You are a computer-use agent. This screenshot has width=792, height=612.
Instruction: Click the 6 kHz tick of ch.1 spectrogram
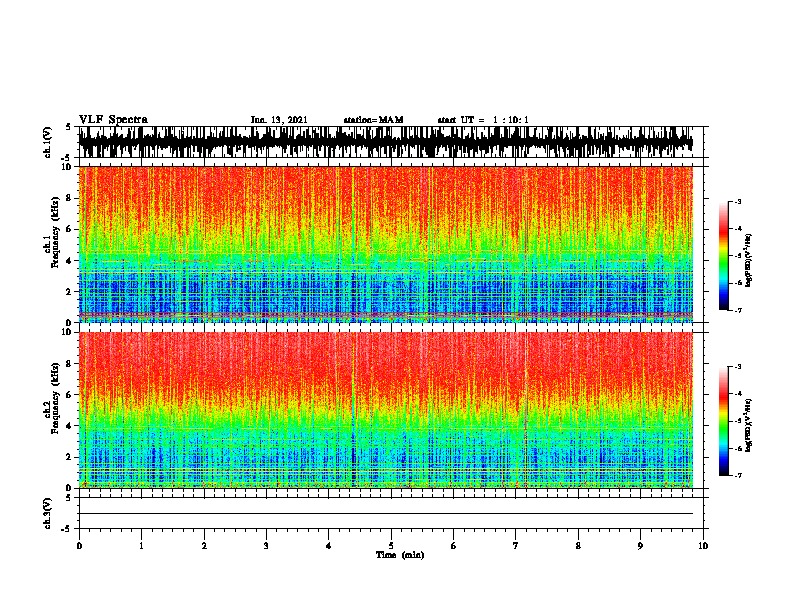[69, 229]
